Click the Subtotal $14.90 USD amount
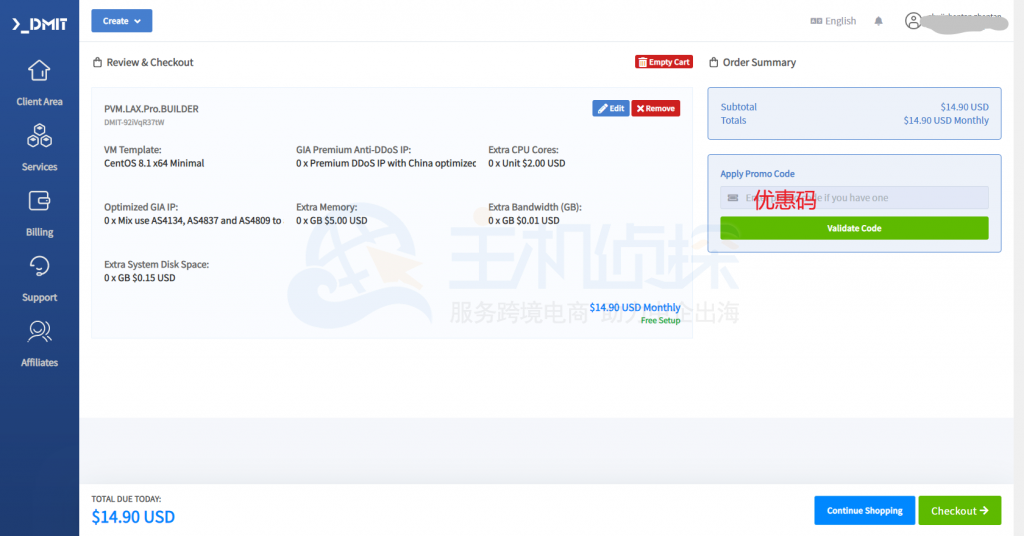 tap(965, 107)
